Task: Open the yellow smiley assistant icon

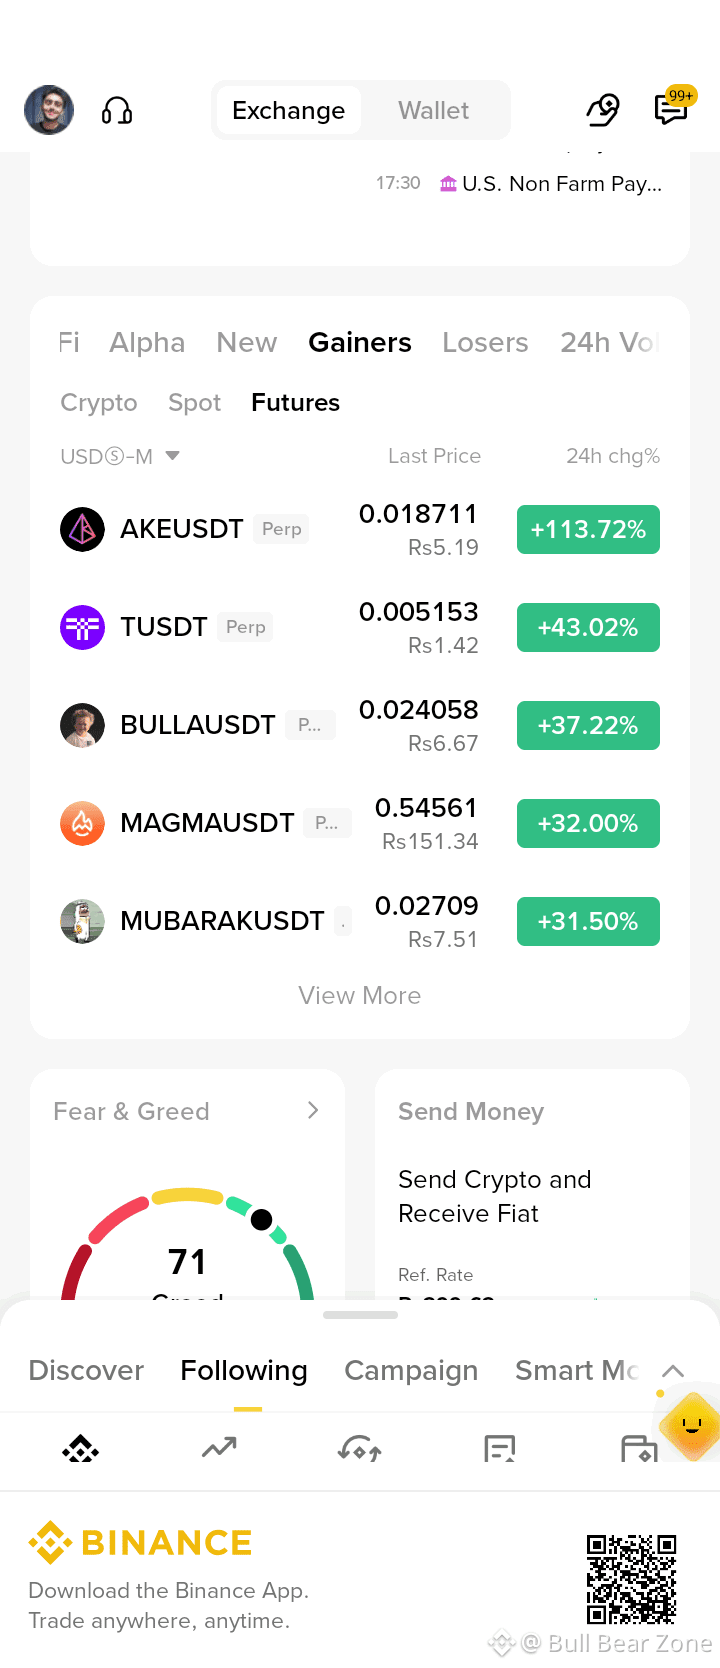Action: [692, 1425]
